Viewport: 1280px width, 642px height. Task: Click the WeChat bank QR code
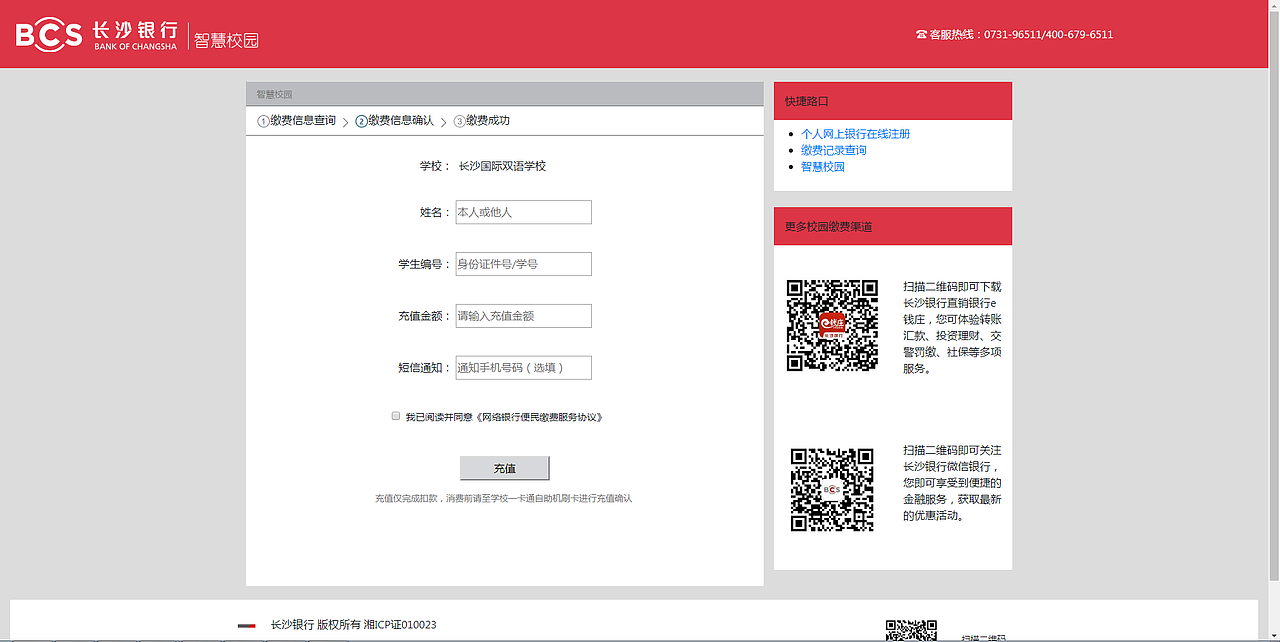point(832,490)
